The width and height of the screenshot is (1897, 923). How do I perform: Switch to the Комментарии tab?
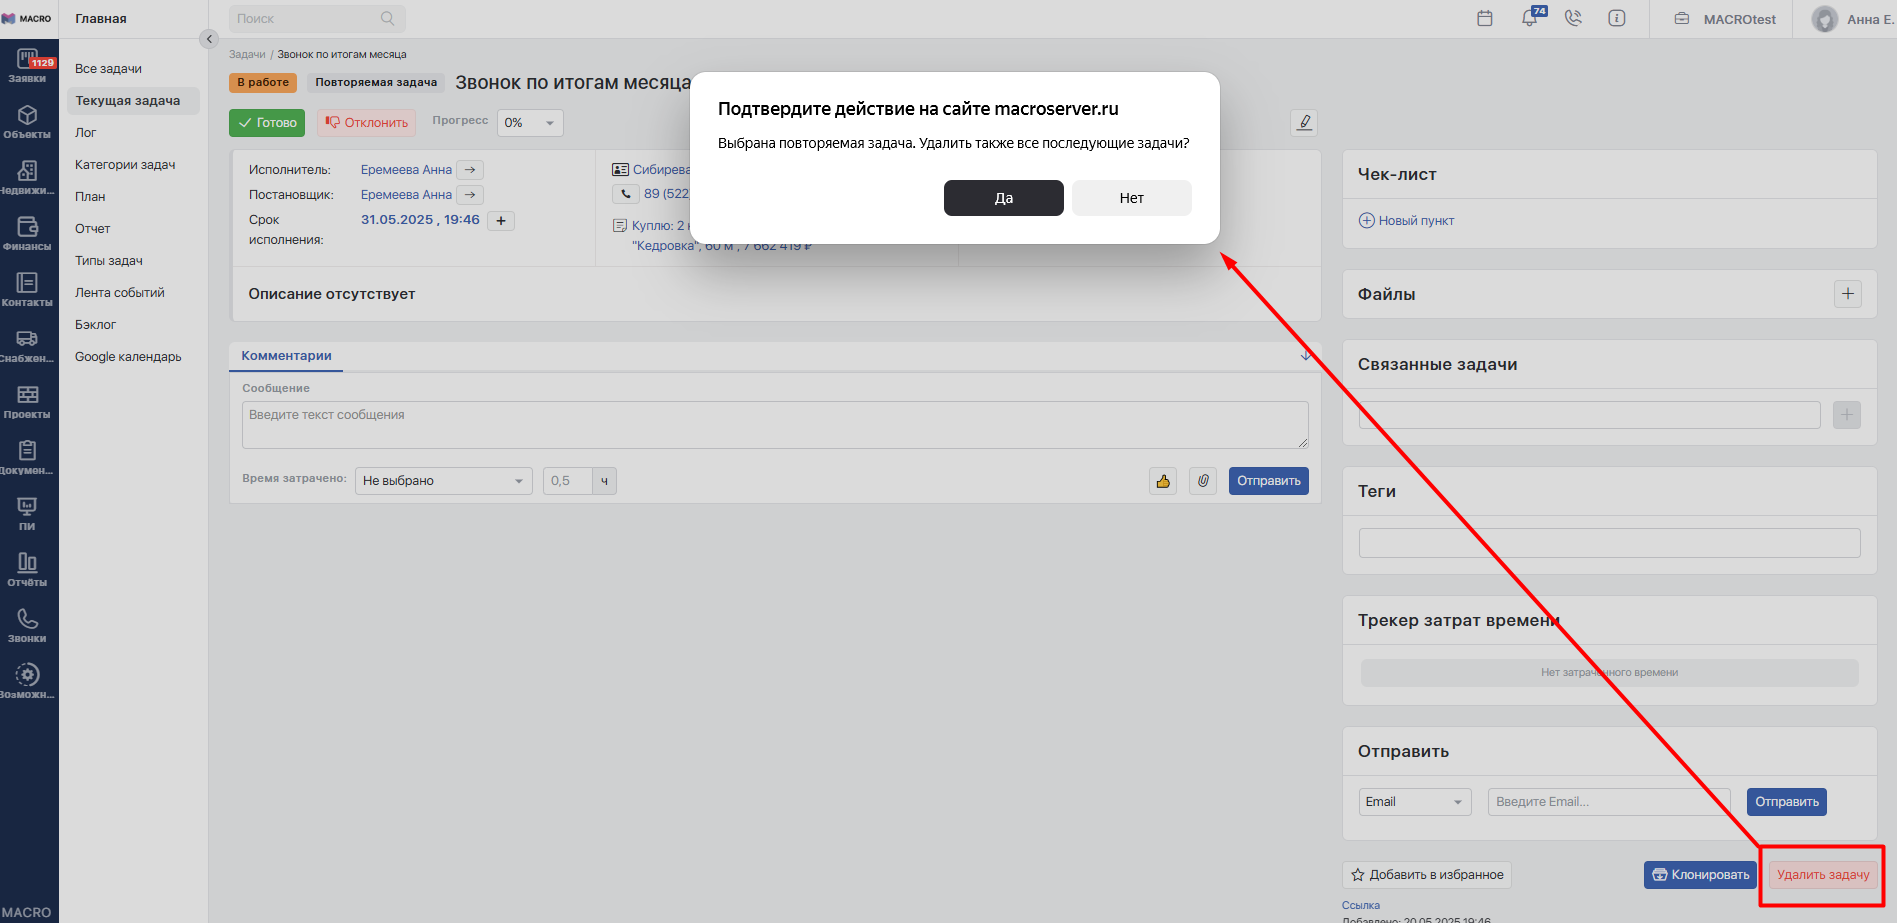pos(286,356)
